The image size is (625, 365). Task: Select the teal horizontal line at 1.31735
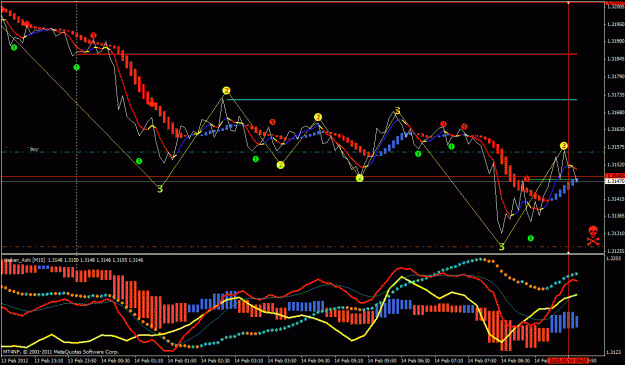pyautogui.click(x=402, y=99)
